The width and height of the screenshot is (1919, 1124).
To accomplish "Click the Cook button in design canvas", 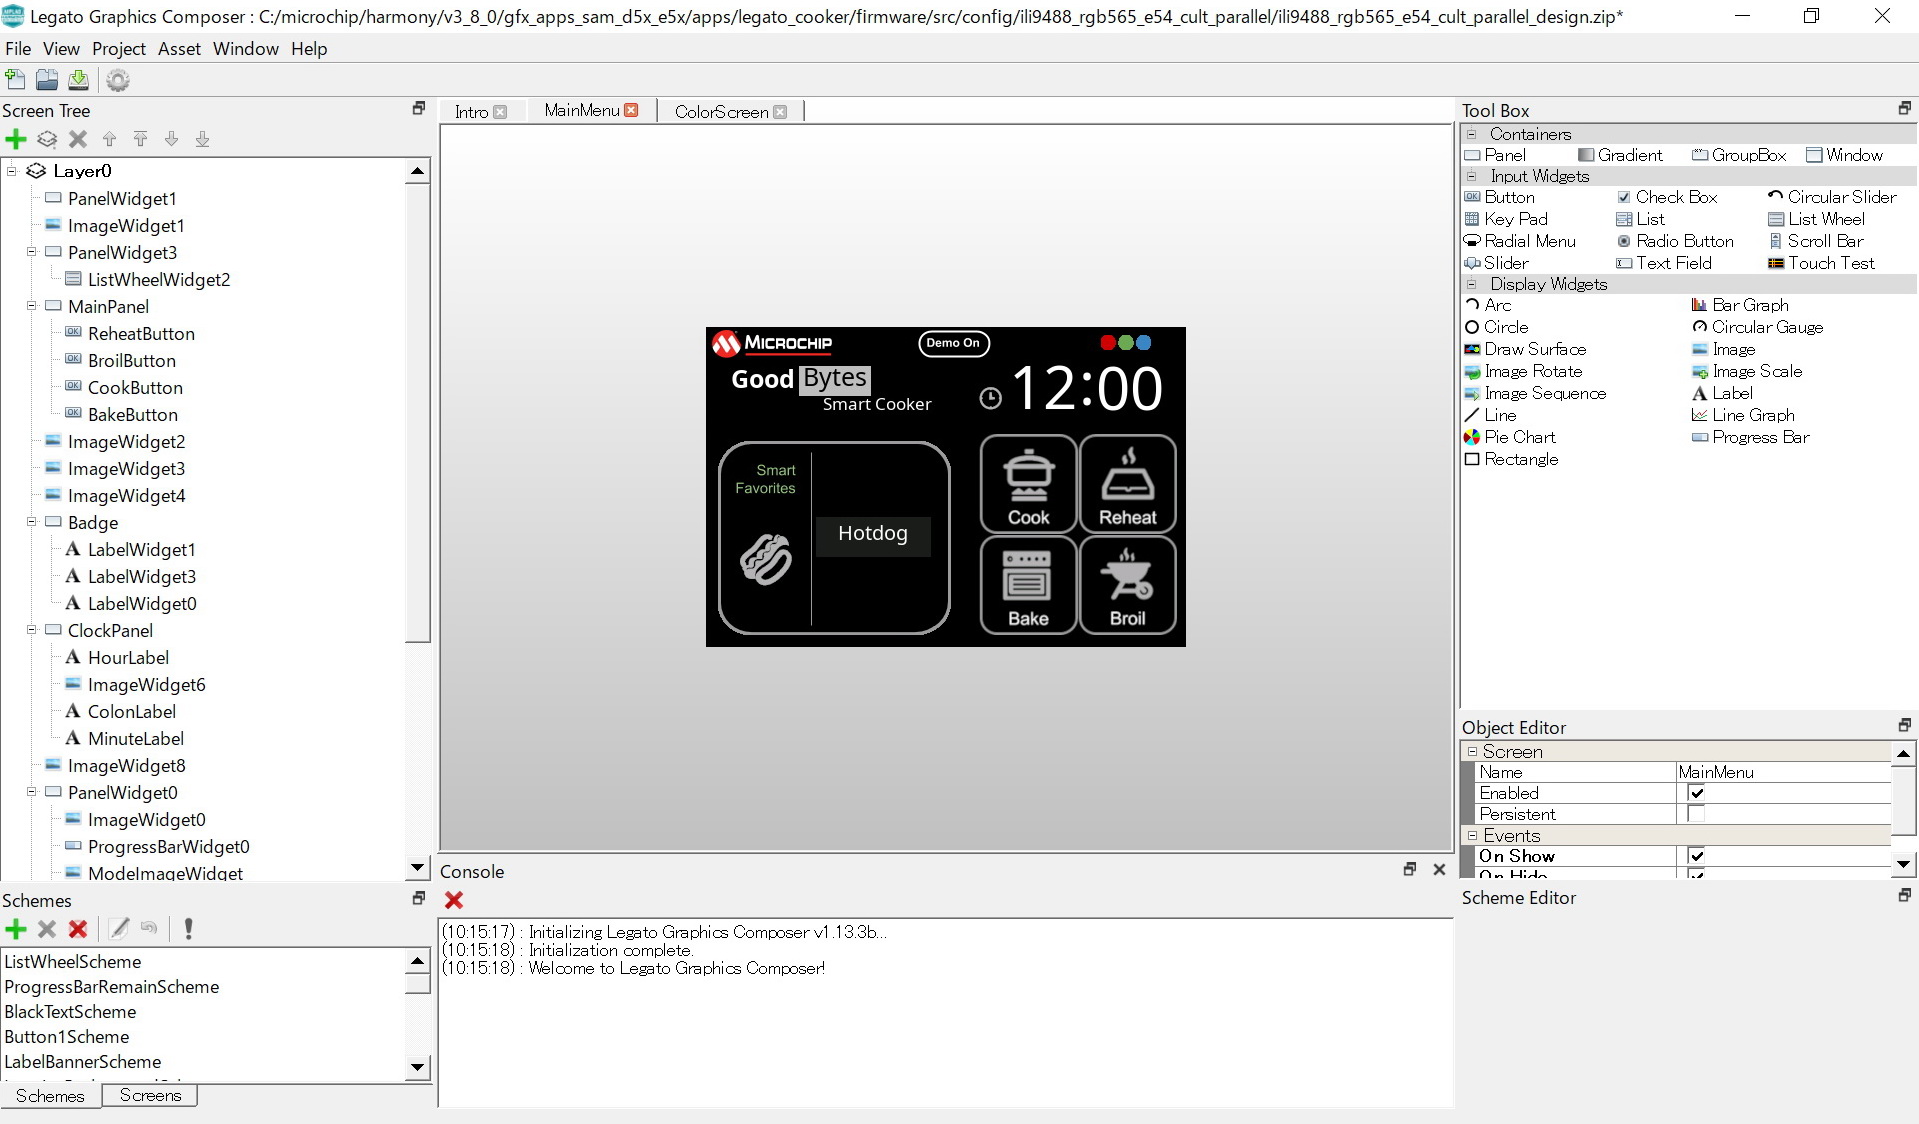I will (1028, 484).
